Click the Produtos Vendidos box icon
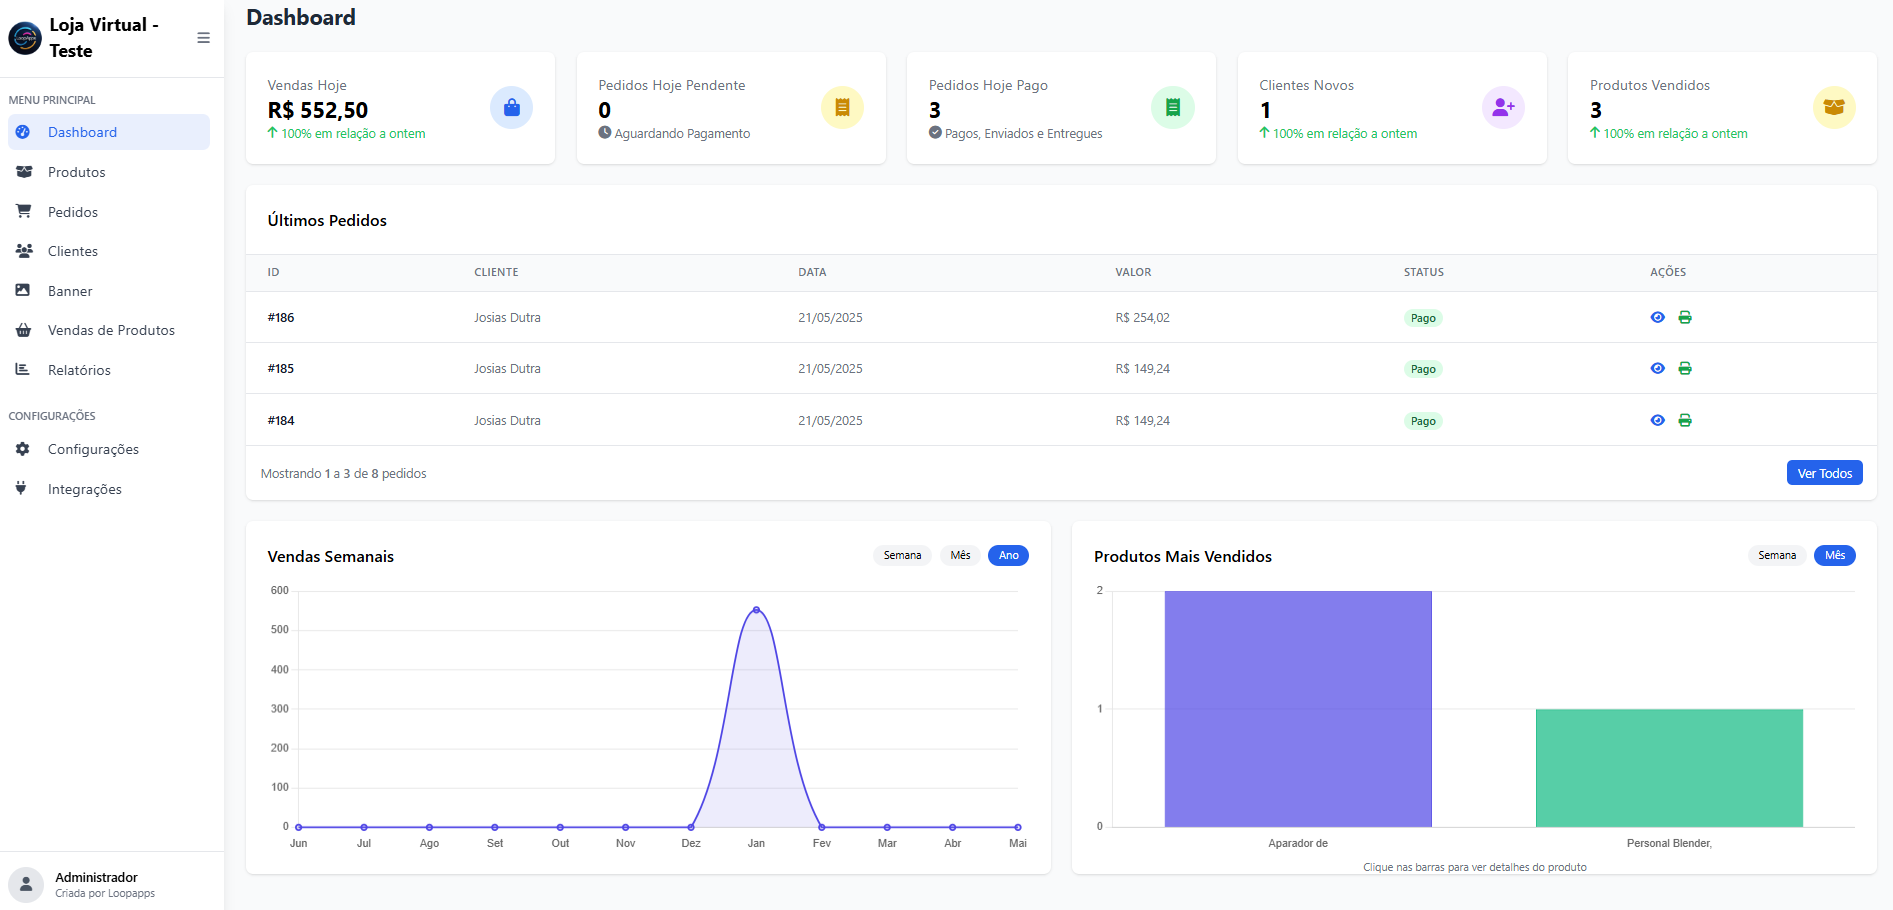1893x910 pixels. tap(1833, 108)
